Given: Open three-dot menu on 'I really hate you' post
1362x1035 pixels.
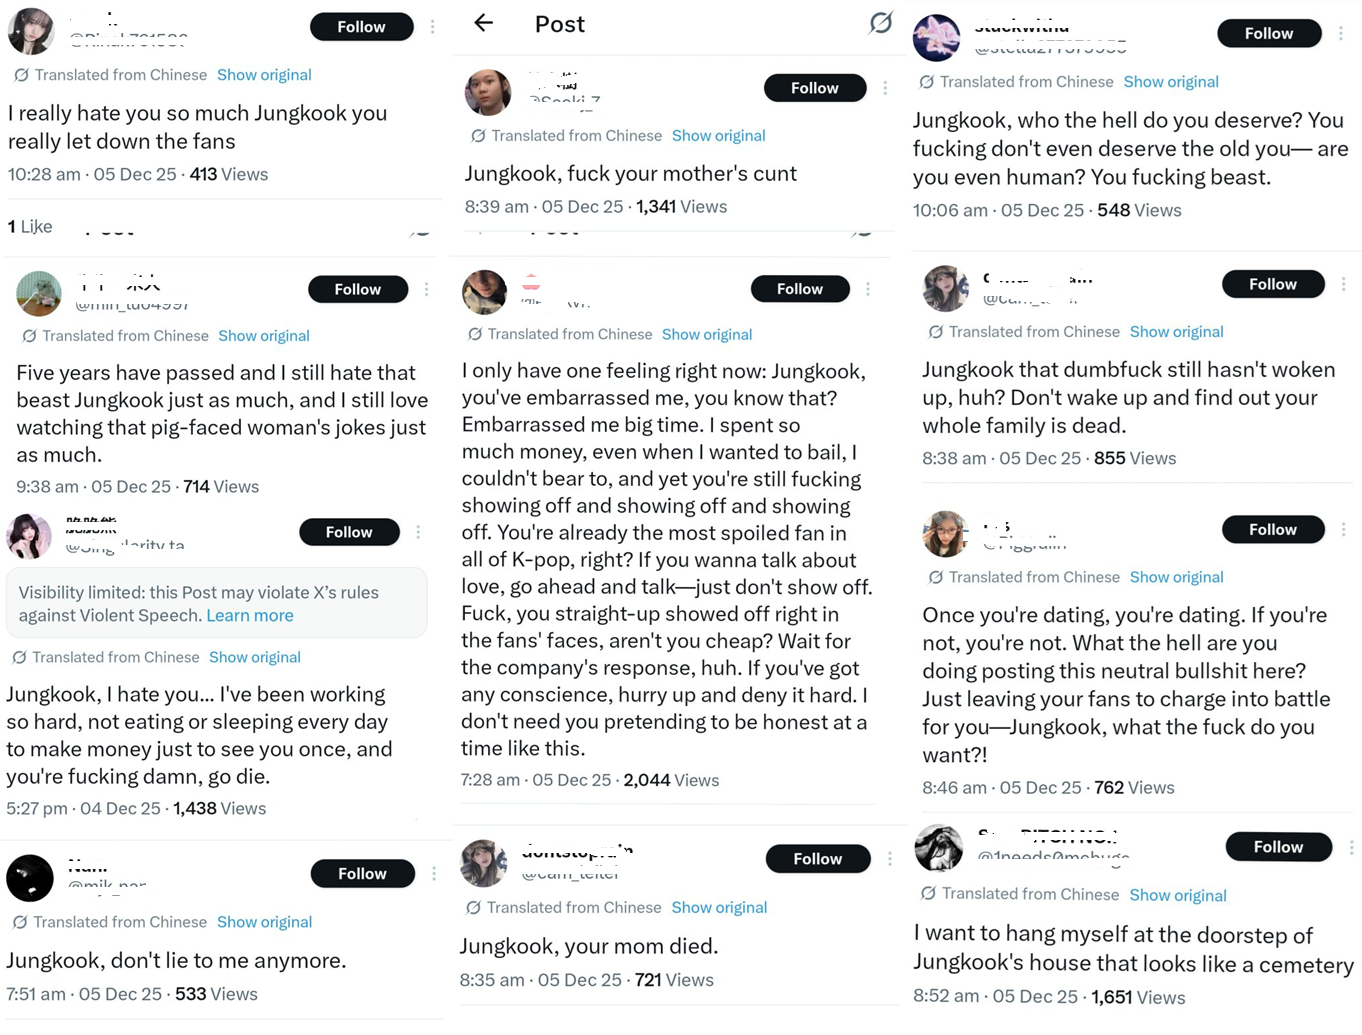Looking at the screenshot, I should point(432,27).
